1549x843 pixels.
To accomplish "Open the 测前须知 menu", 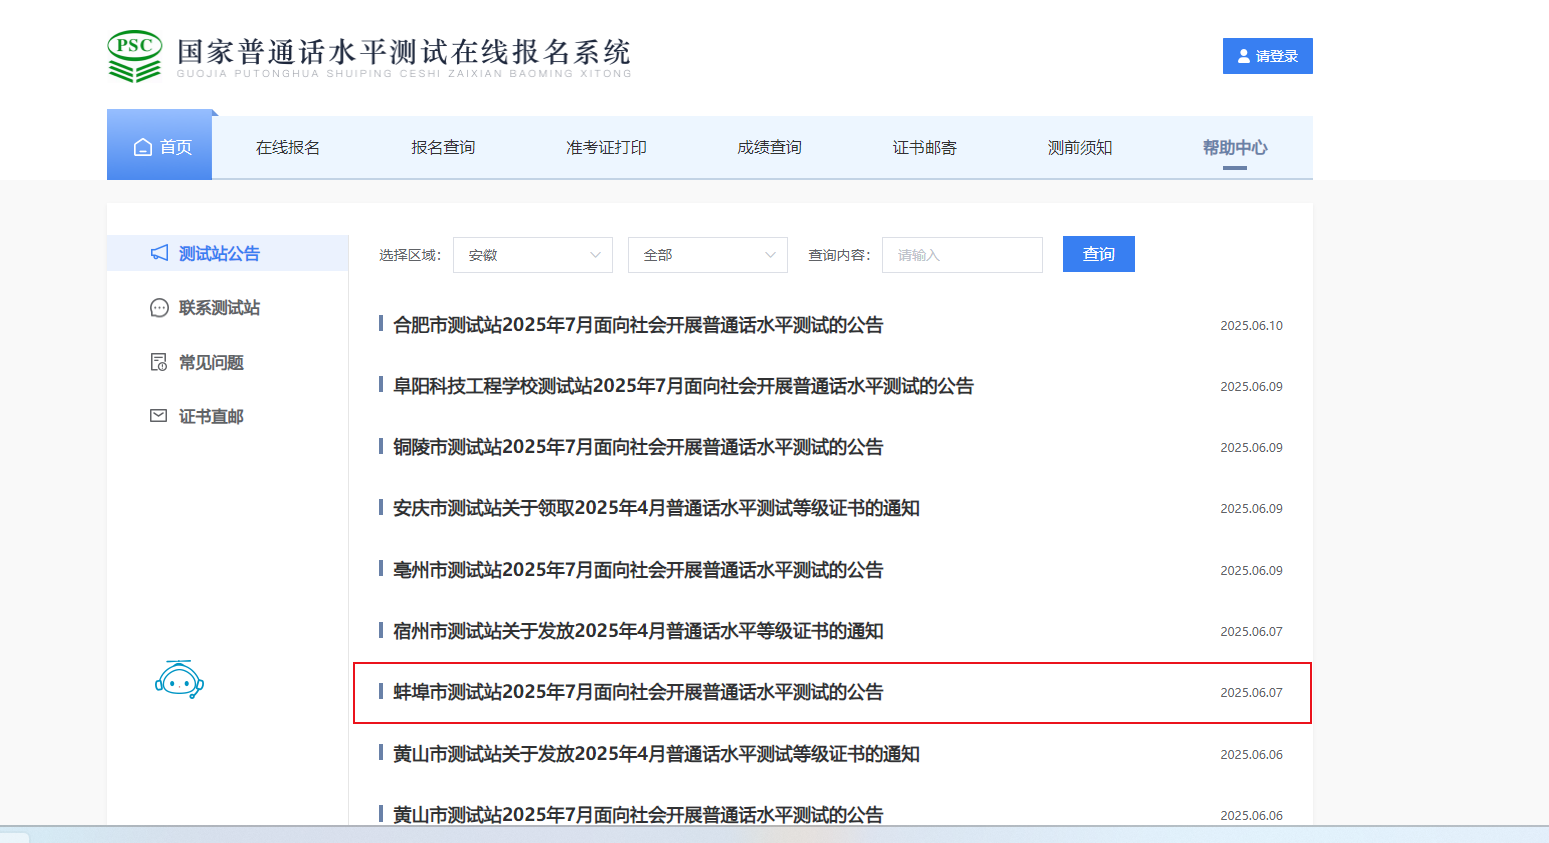I will click(1080, 147).
